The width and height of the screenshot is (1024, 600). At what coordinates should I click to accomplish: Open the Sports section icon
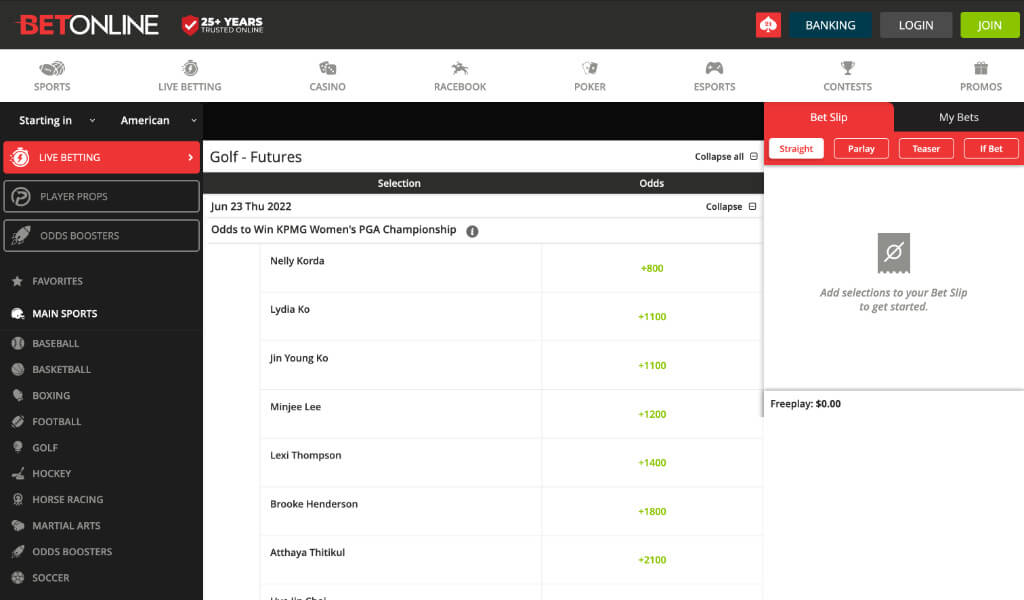(52, 69)
